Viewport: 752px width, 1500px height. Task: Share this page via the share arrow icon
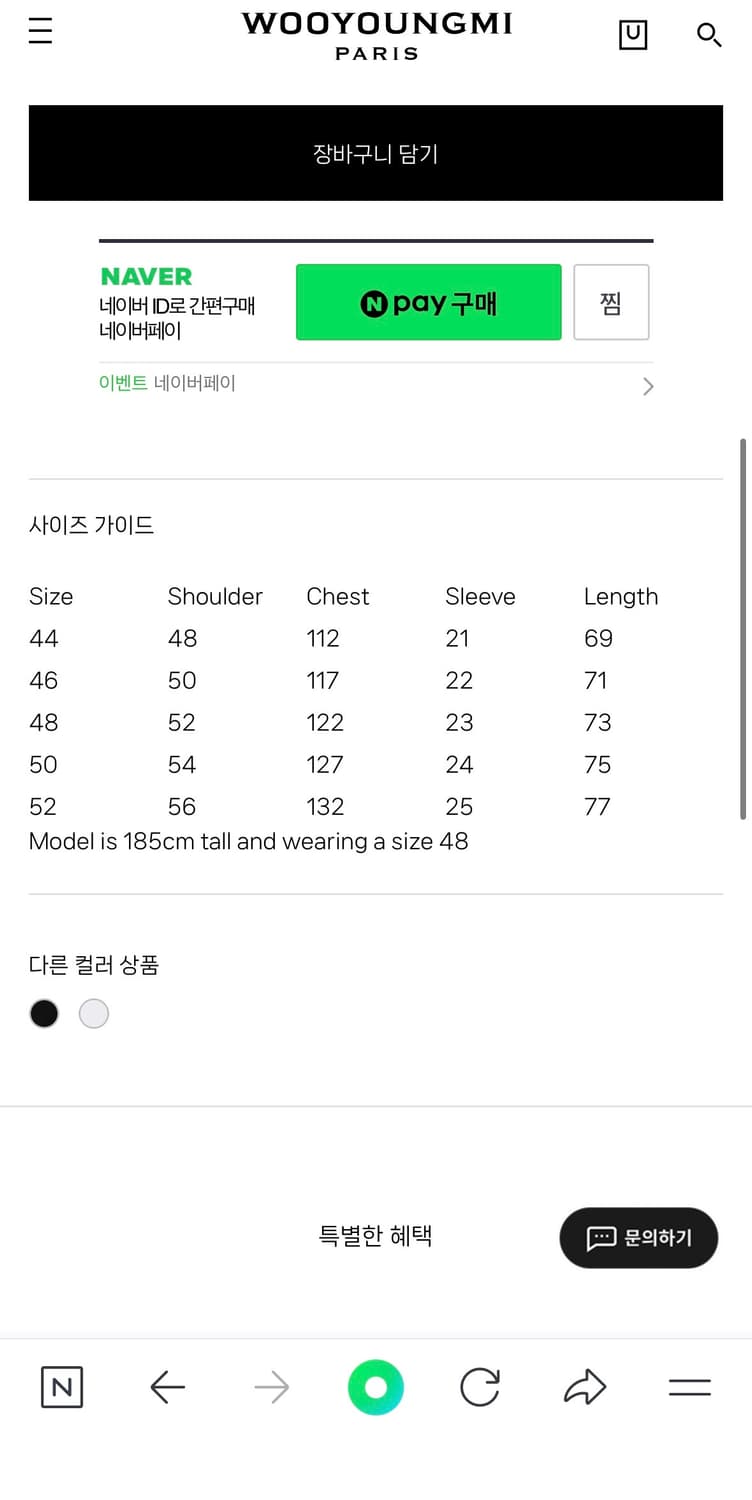click(x=584, y=1387)
